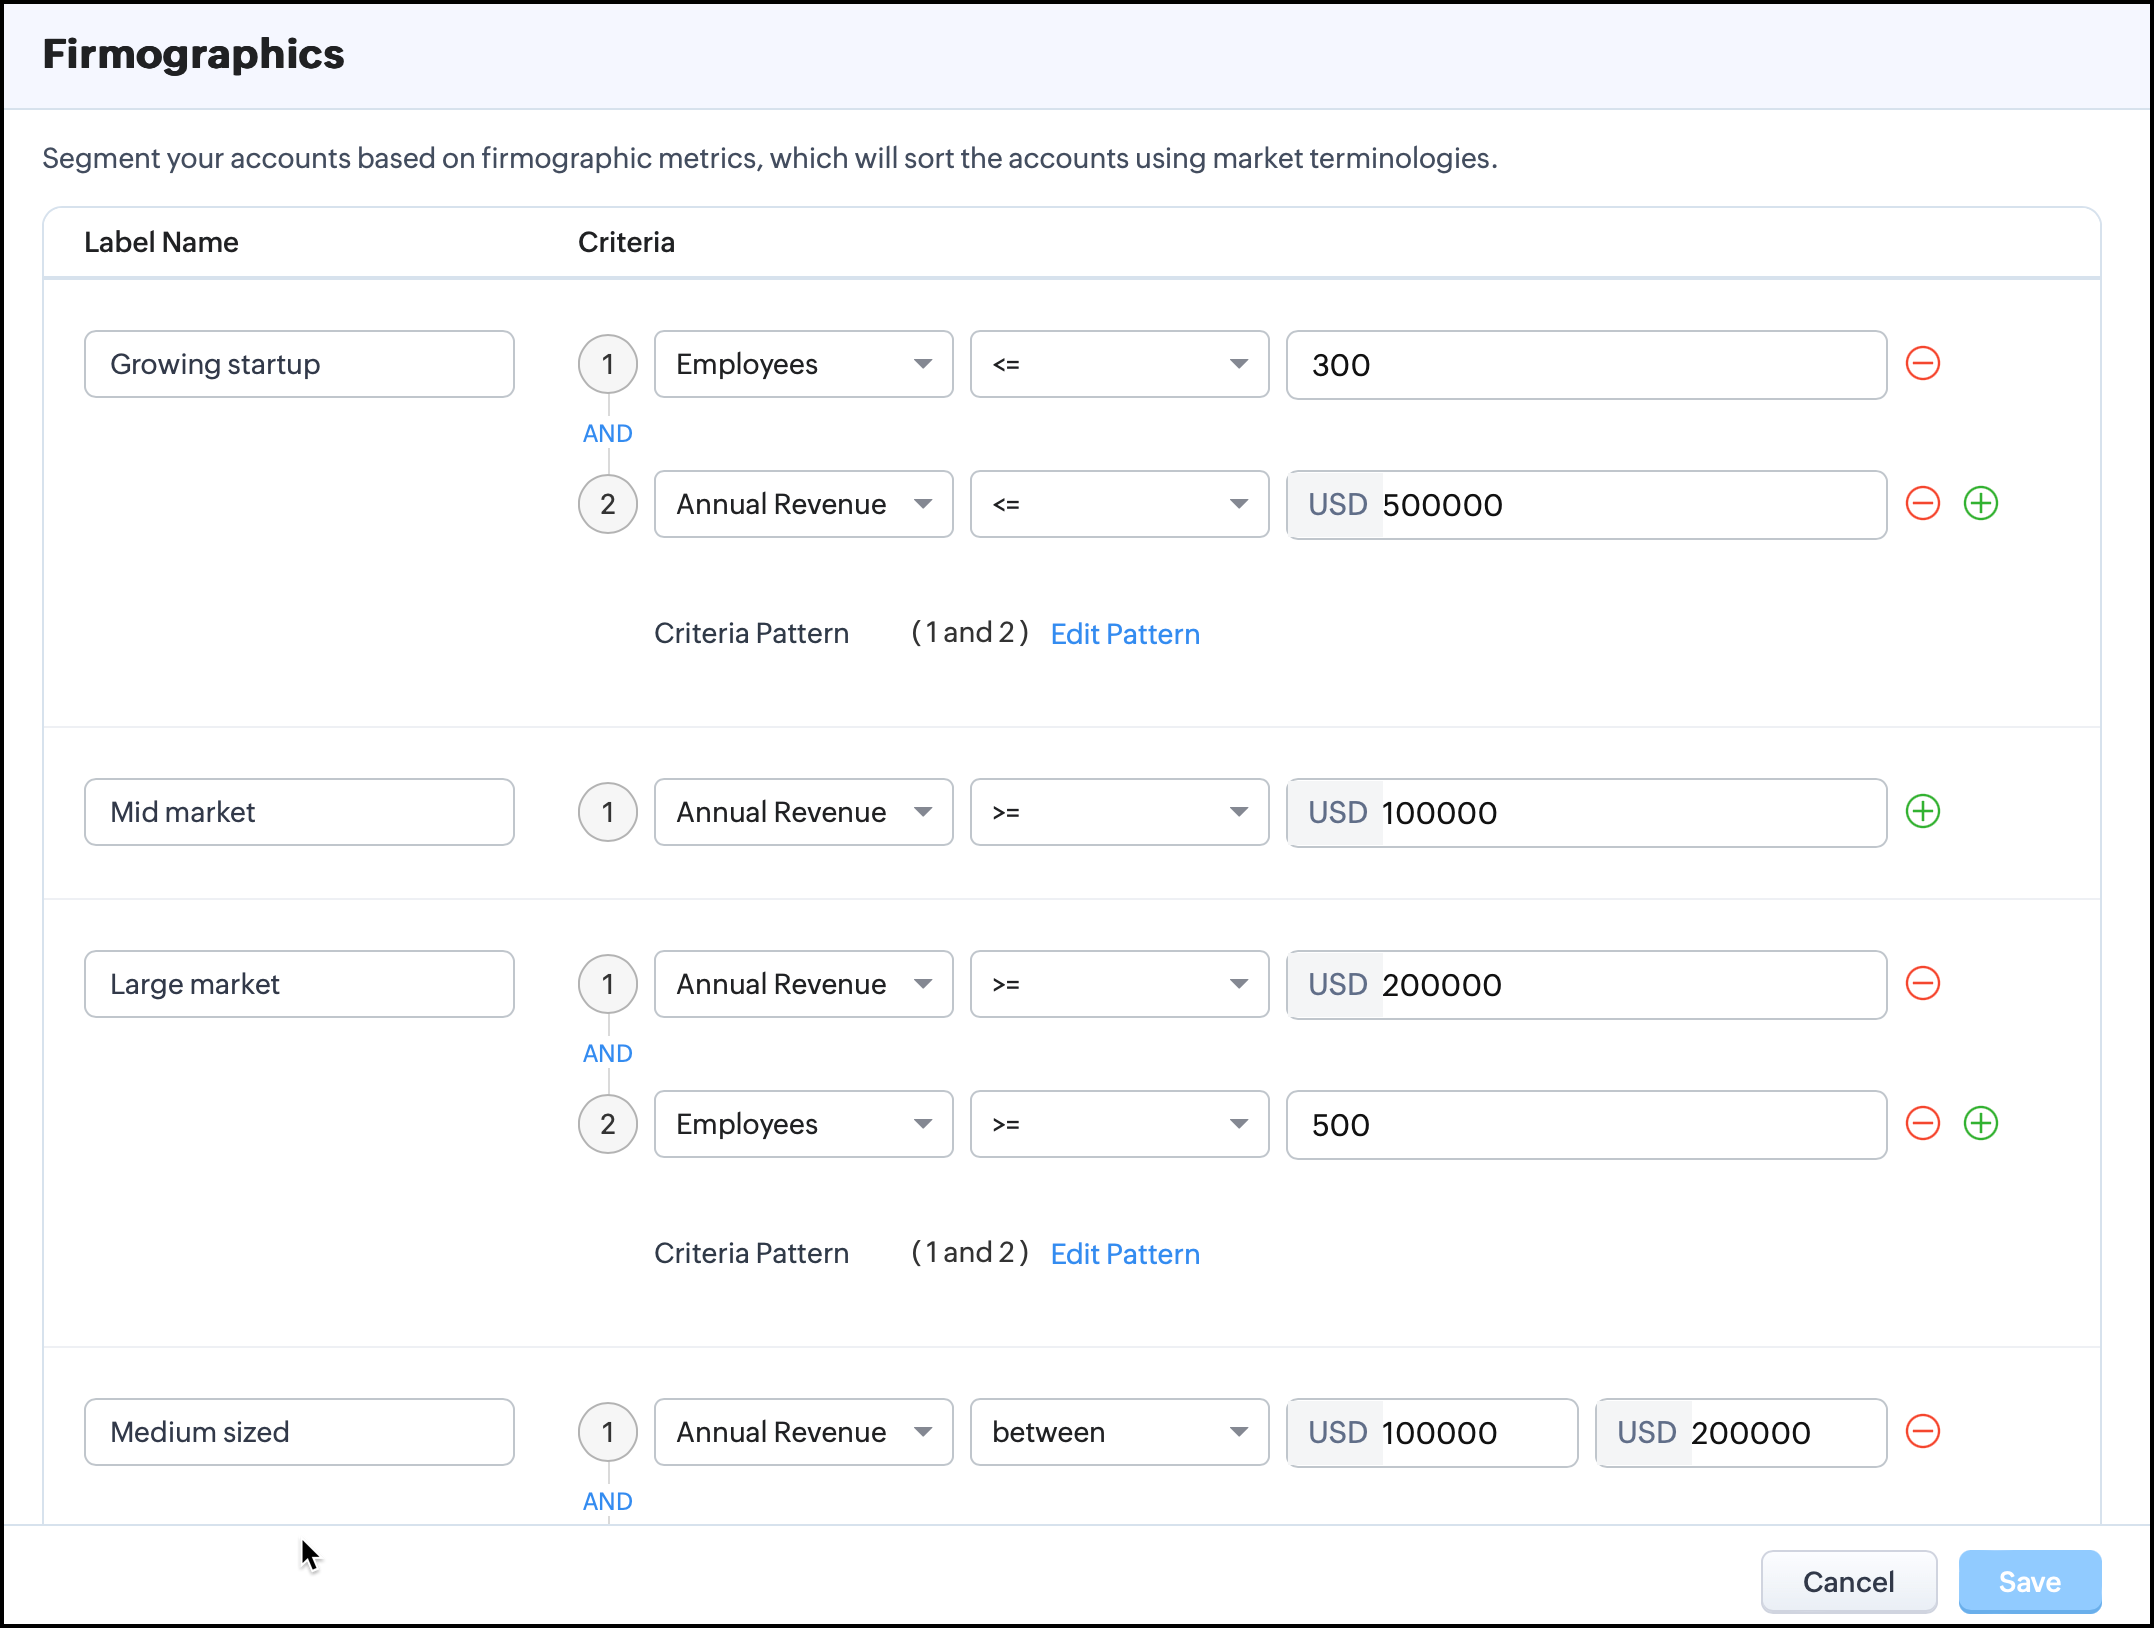Click the Growing startup label name field
The width and height of the screenshot is (2154, 1628).
[x=299, y=364]
